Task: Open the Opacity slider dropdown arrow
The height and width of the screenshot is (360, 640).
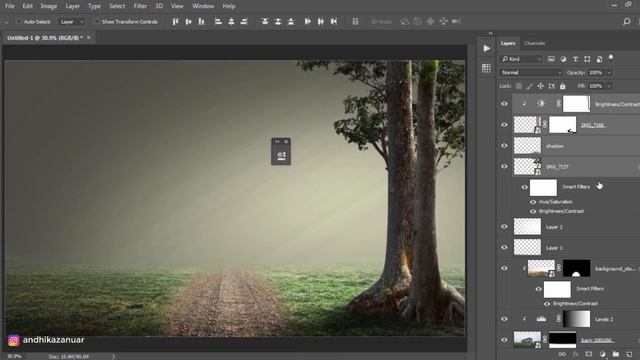Action: point(609,73)
